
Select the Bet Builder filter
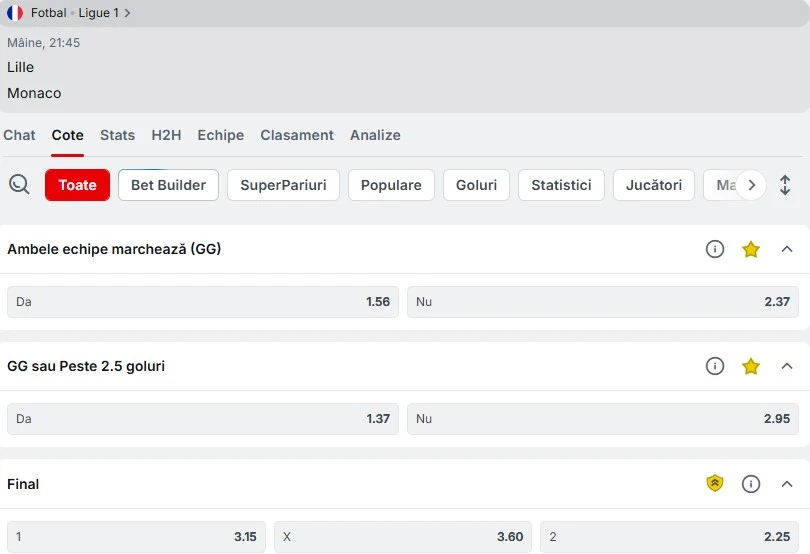(168, 185)
